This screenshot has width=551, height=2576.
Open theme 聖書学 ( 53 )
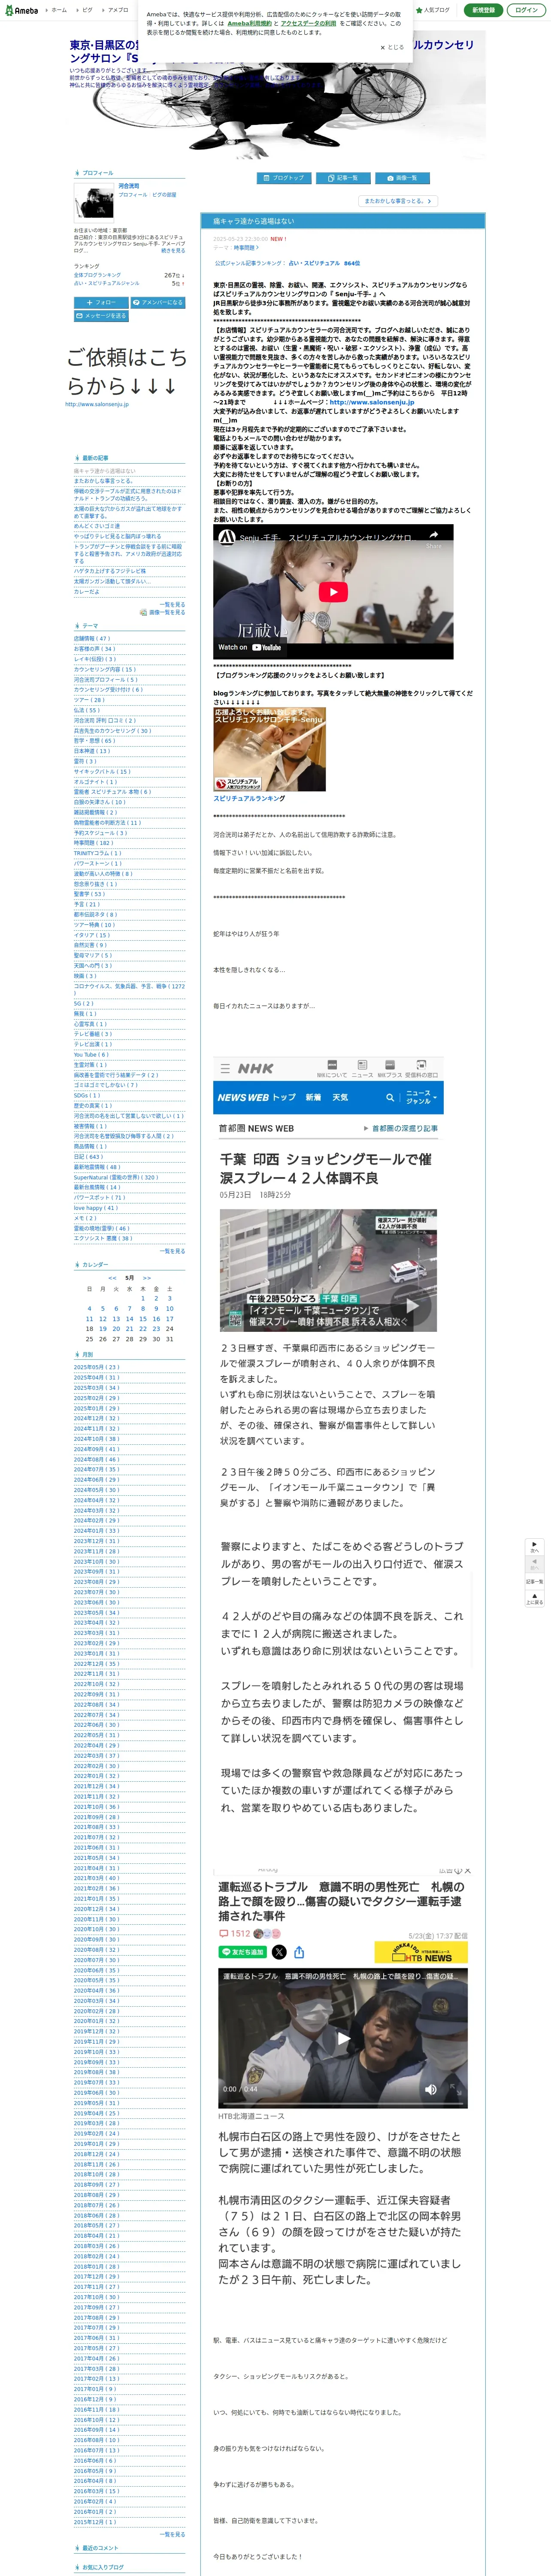(89, 894)
